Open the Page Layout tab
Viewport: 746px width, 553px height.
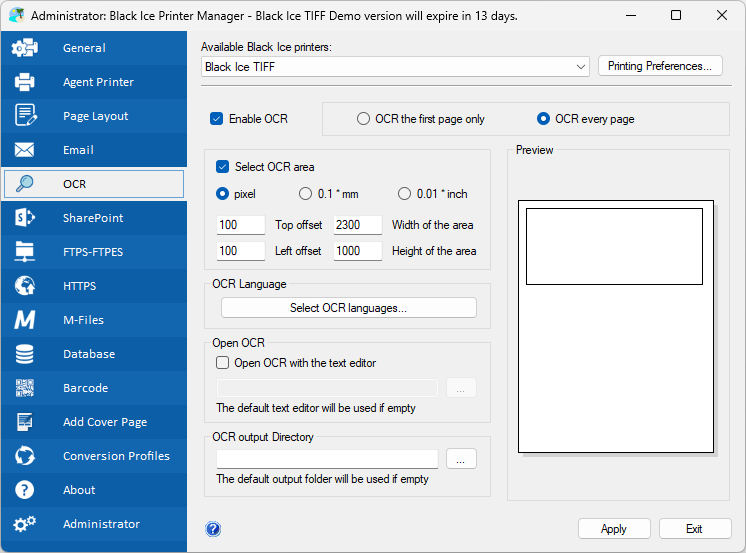click(x=95, y=116)
